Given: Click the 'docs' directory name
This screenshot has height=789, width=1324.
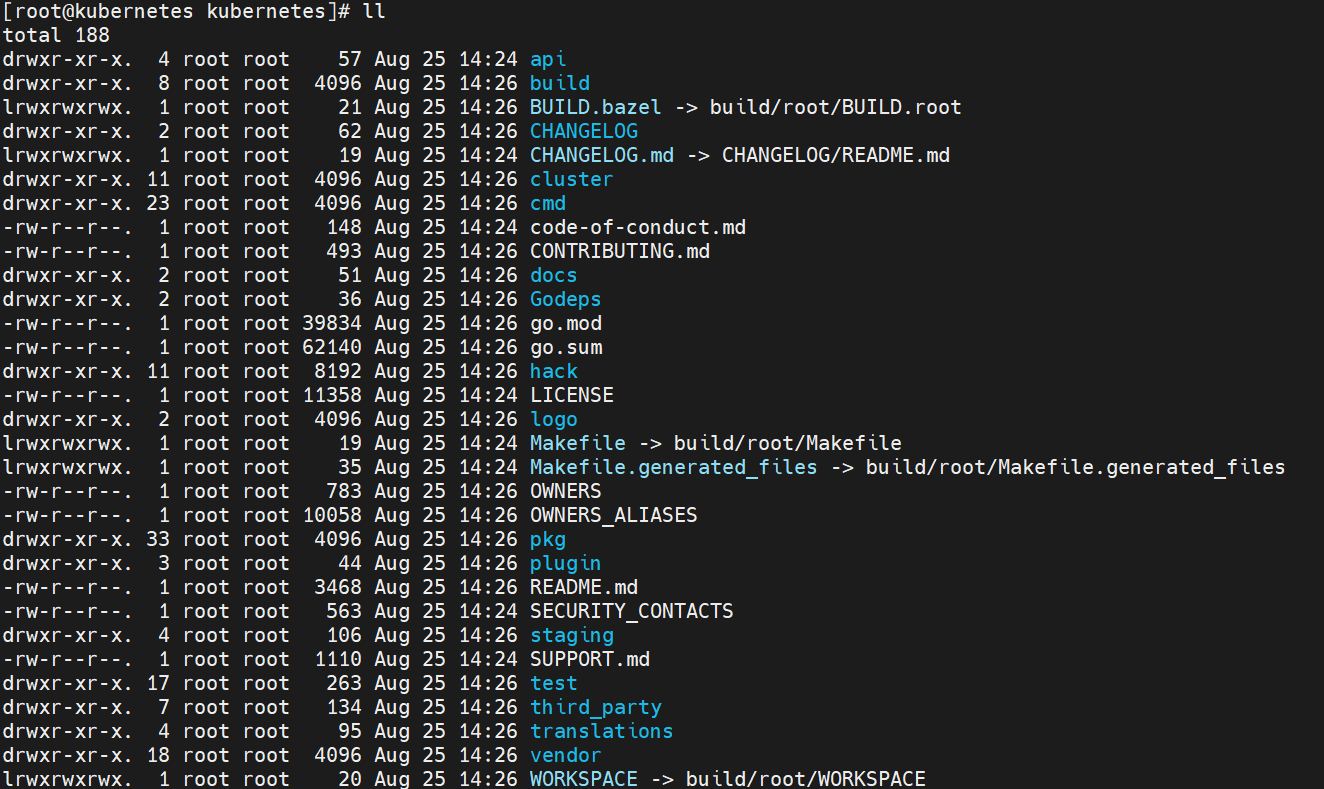Looking at the screenshot, I should [554, 275].
